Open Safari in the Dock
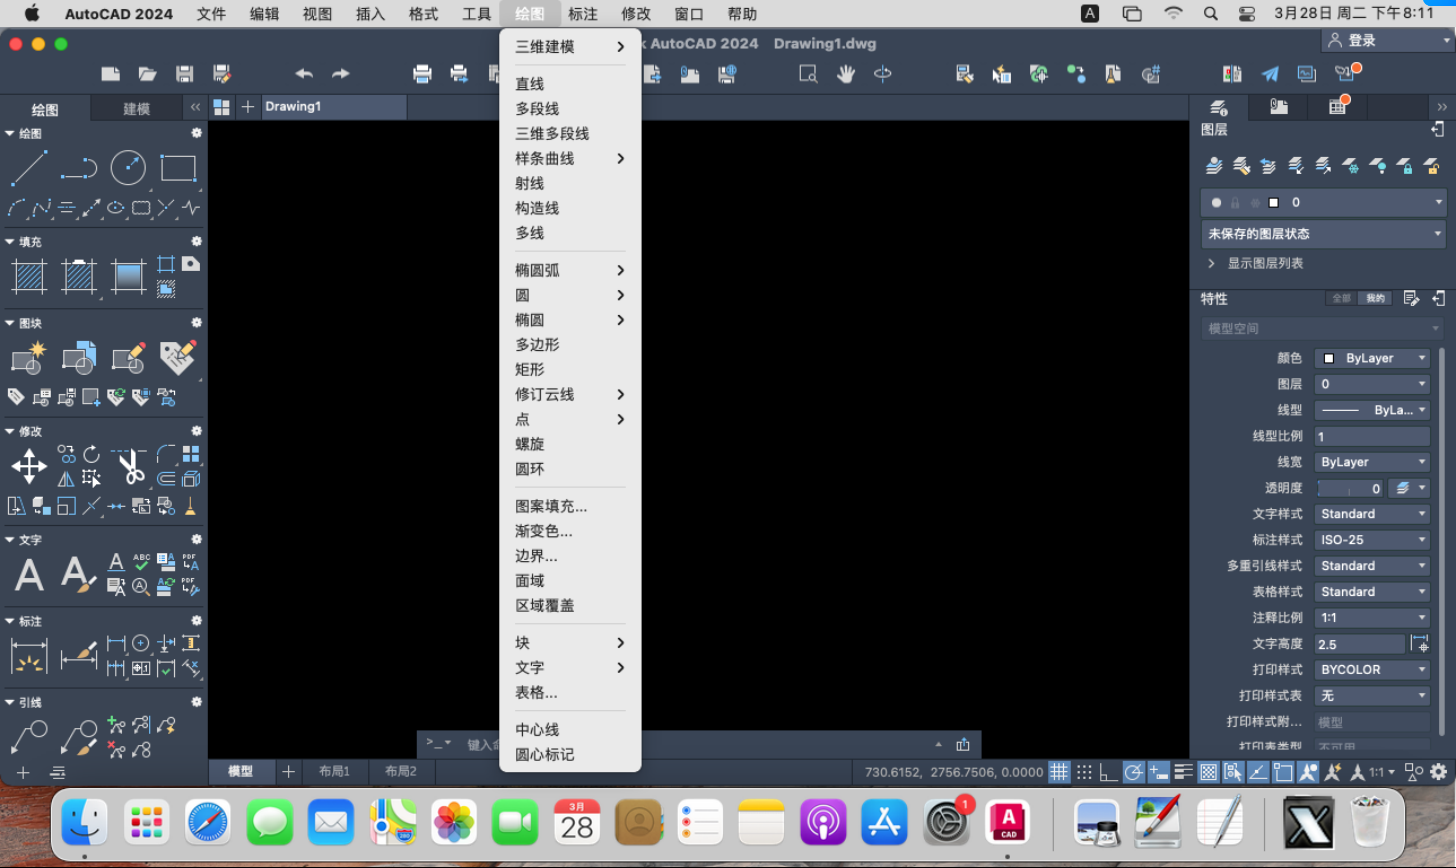 (208, 822)
